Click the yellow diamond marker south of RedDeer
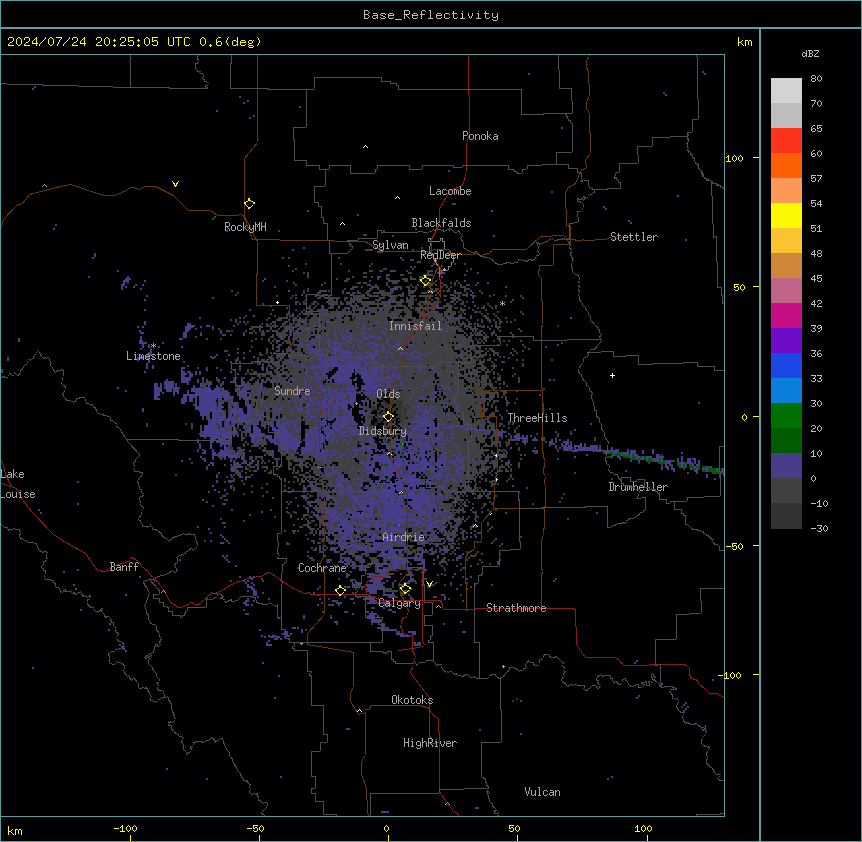Image resolution: width=862 pixels, height=842 pixels. (426, 280)
